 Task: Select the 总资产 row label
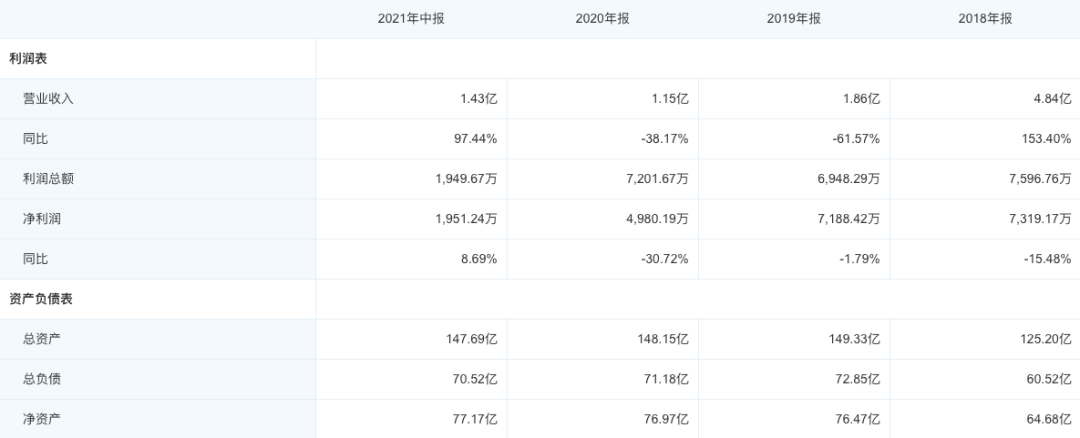click(x=42, y=339)
